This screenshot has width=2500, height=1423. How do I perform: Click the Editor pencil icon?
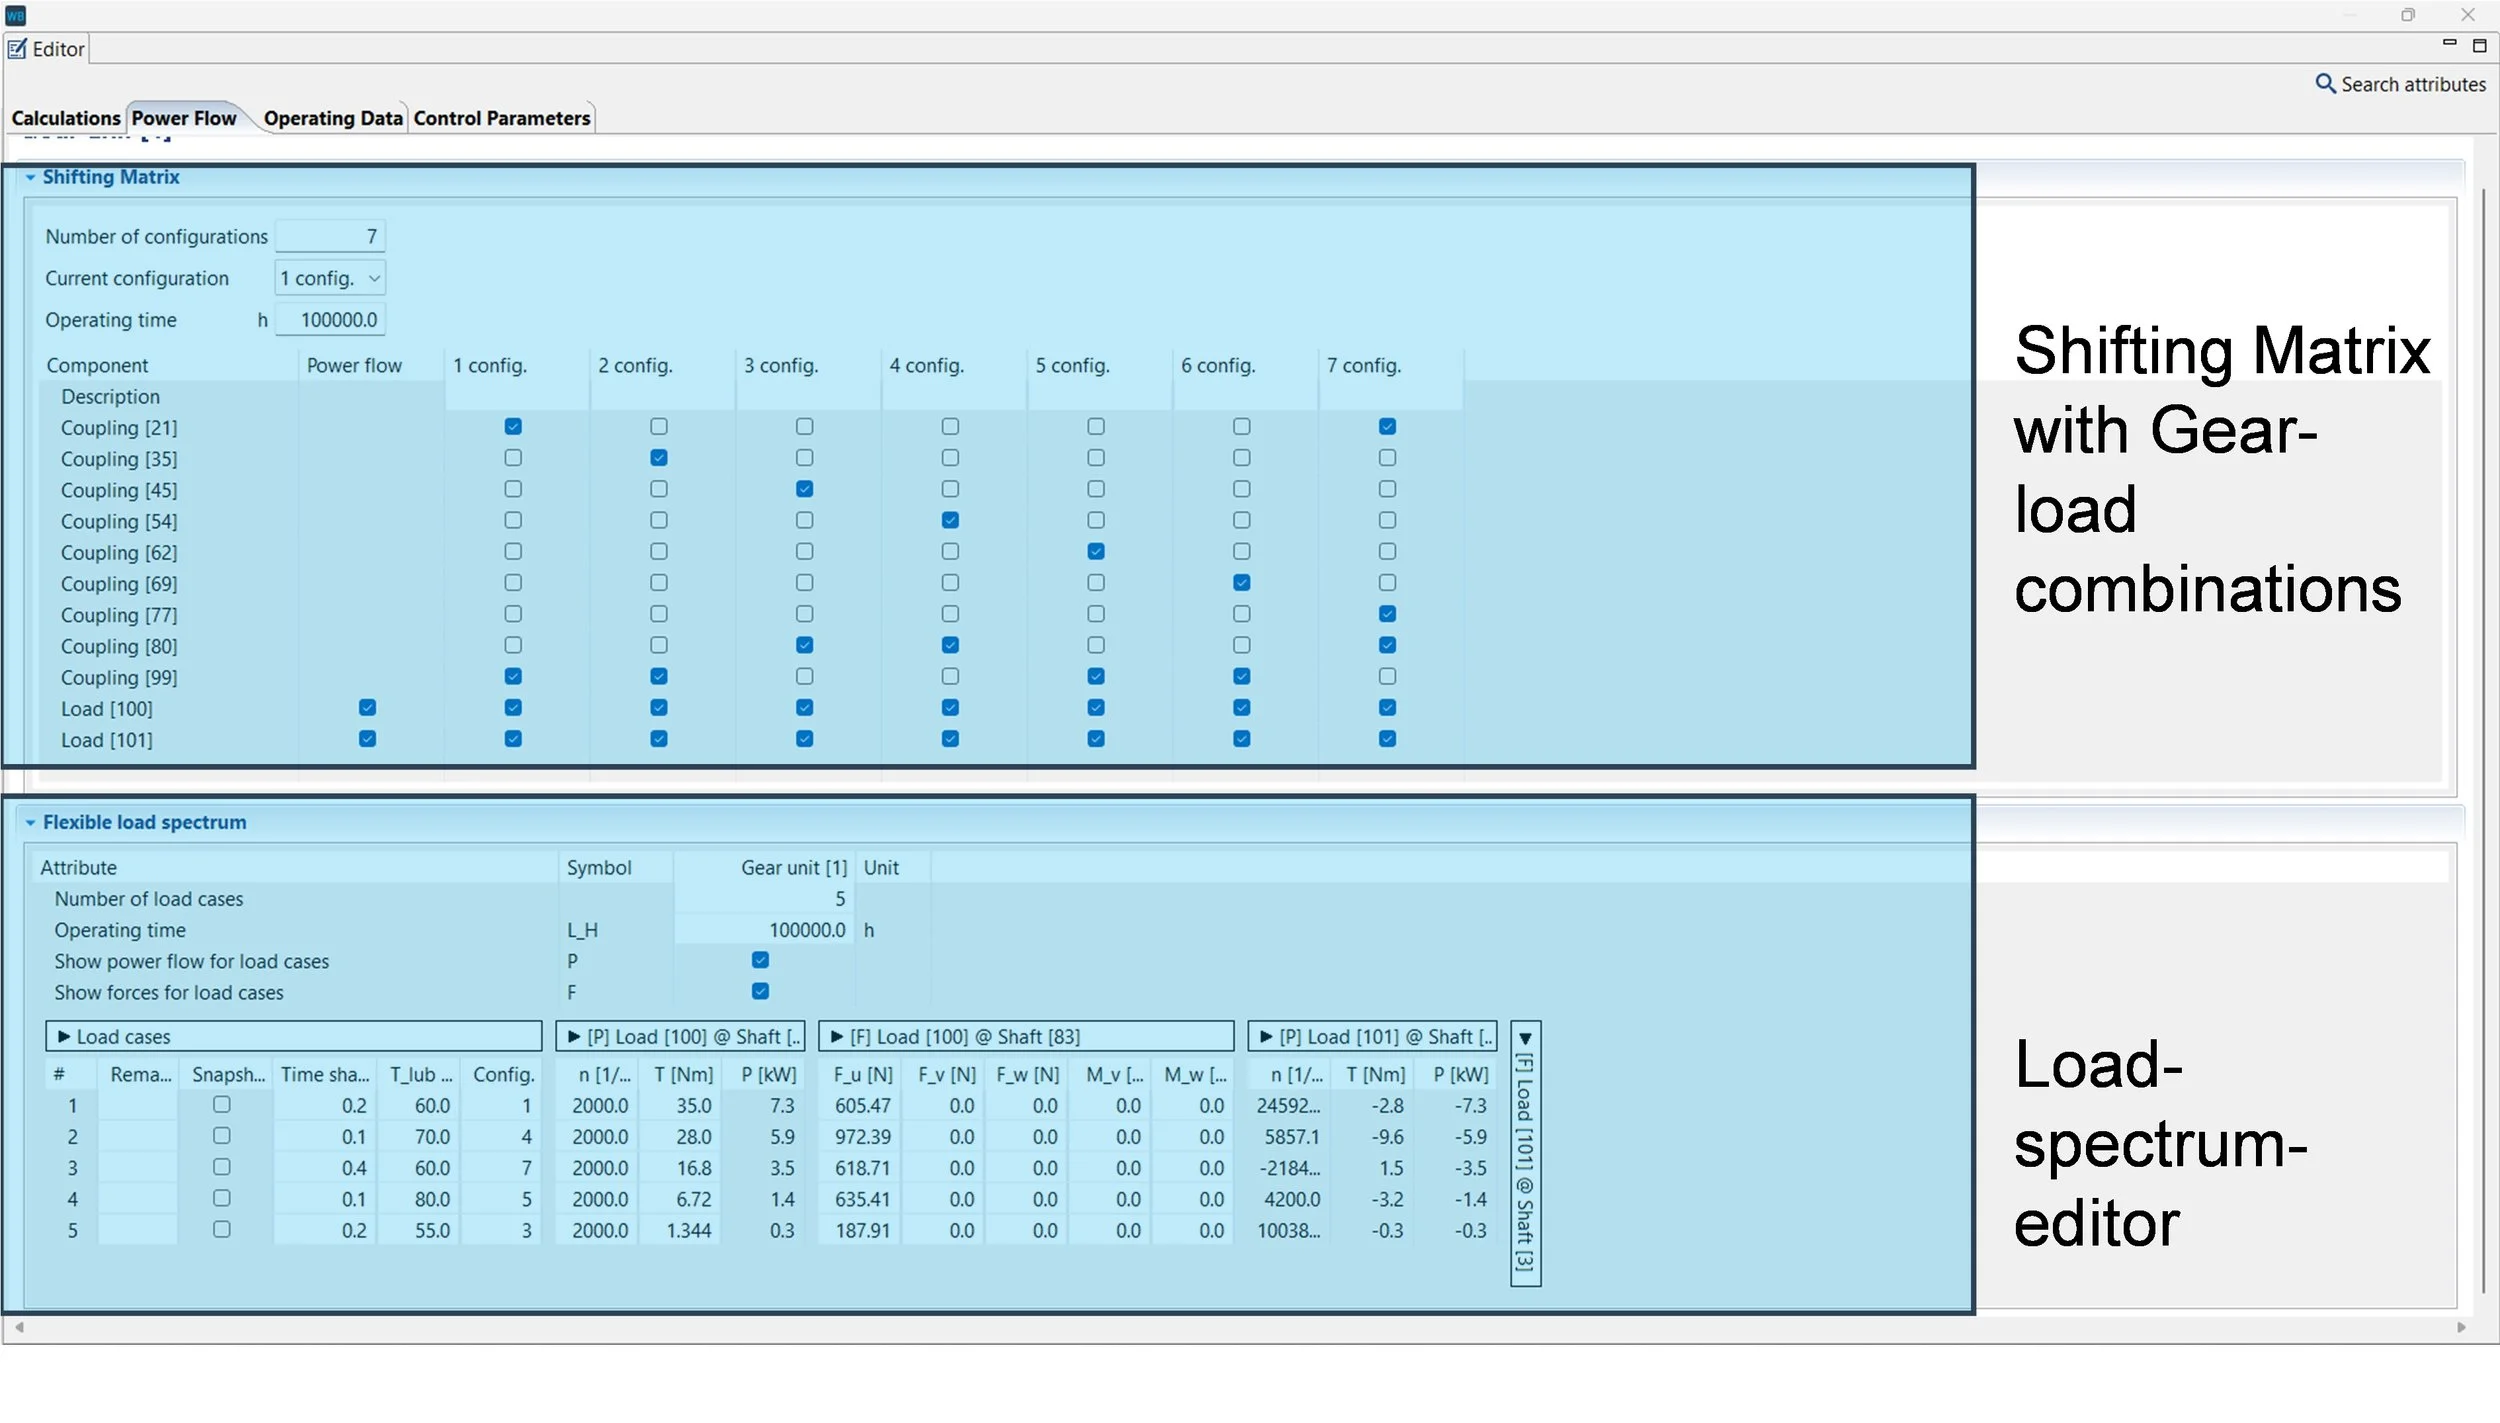click(x=18, y=49)
